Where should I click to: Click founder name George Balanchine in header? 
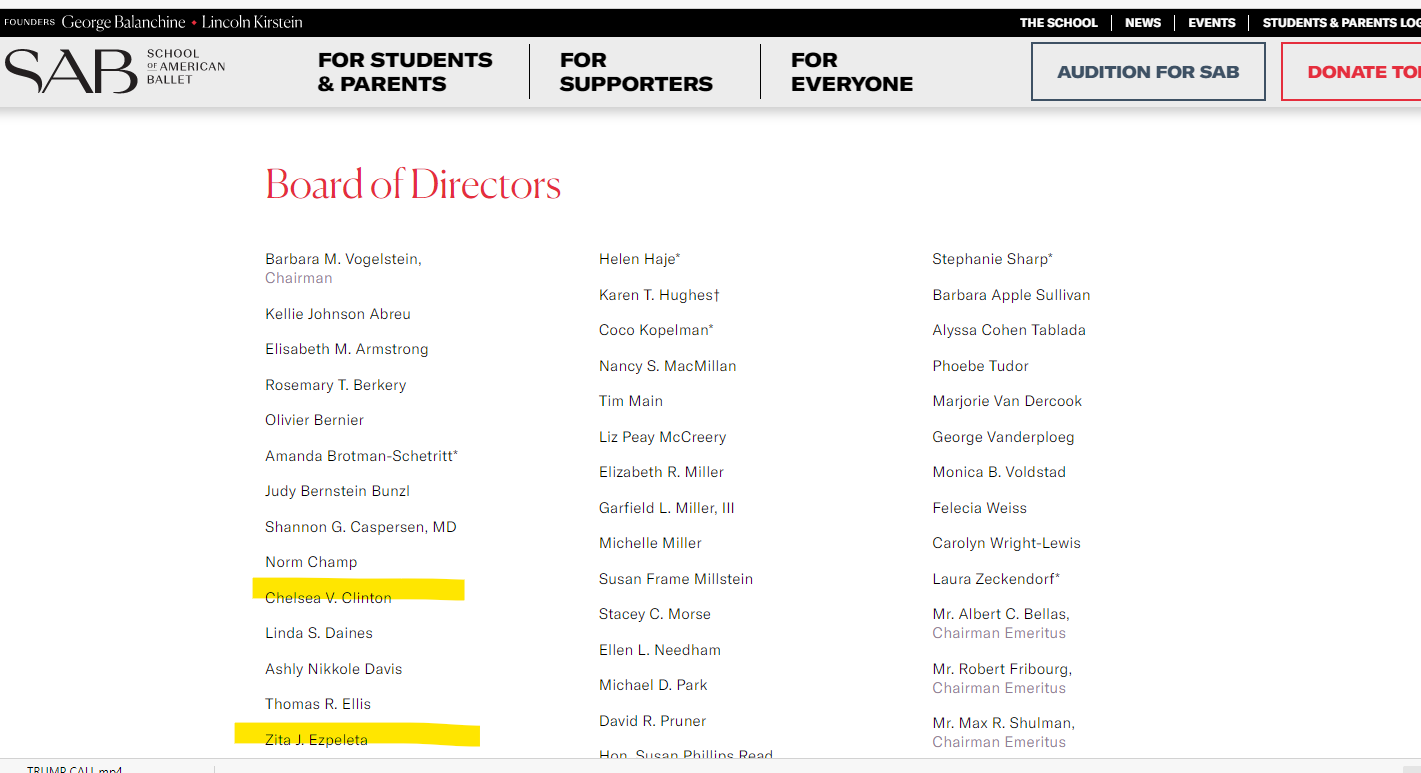123,22
